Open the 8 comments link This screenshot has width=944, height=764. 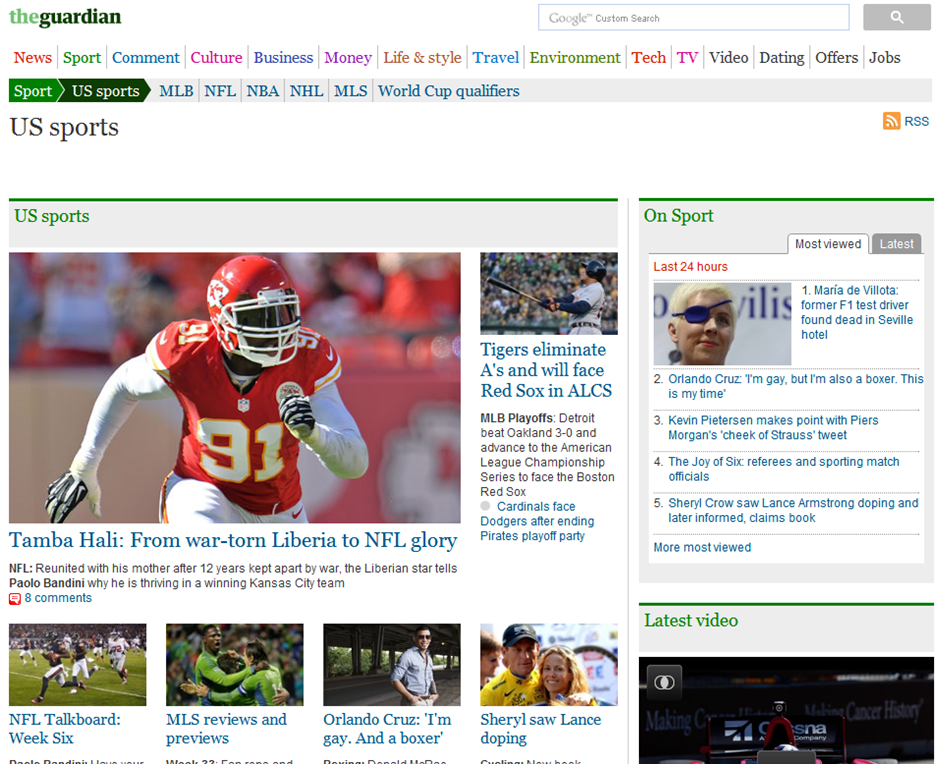58,598
